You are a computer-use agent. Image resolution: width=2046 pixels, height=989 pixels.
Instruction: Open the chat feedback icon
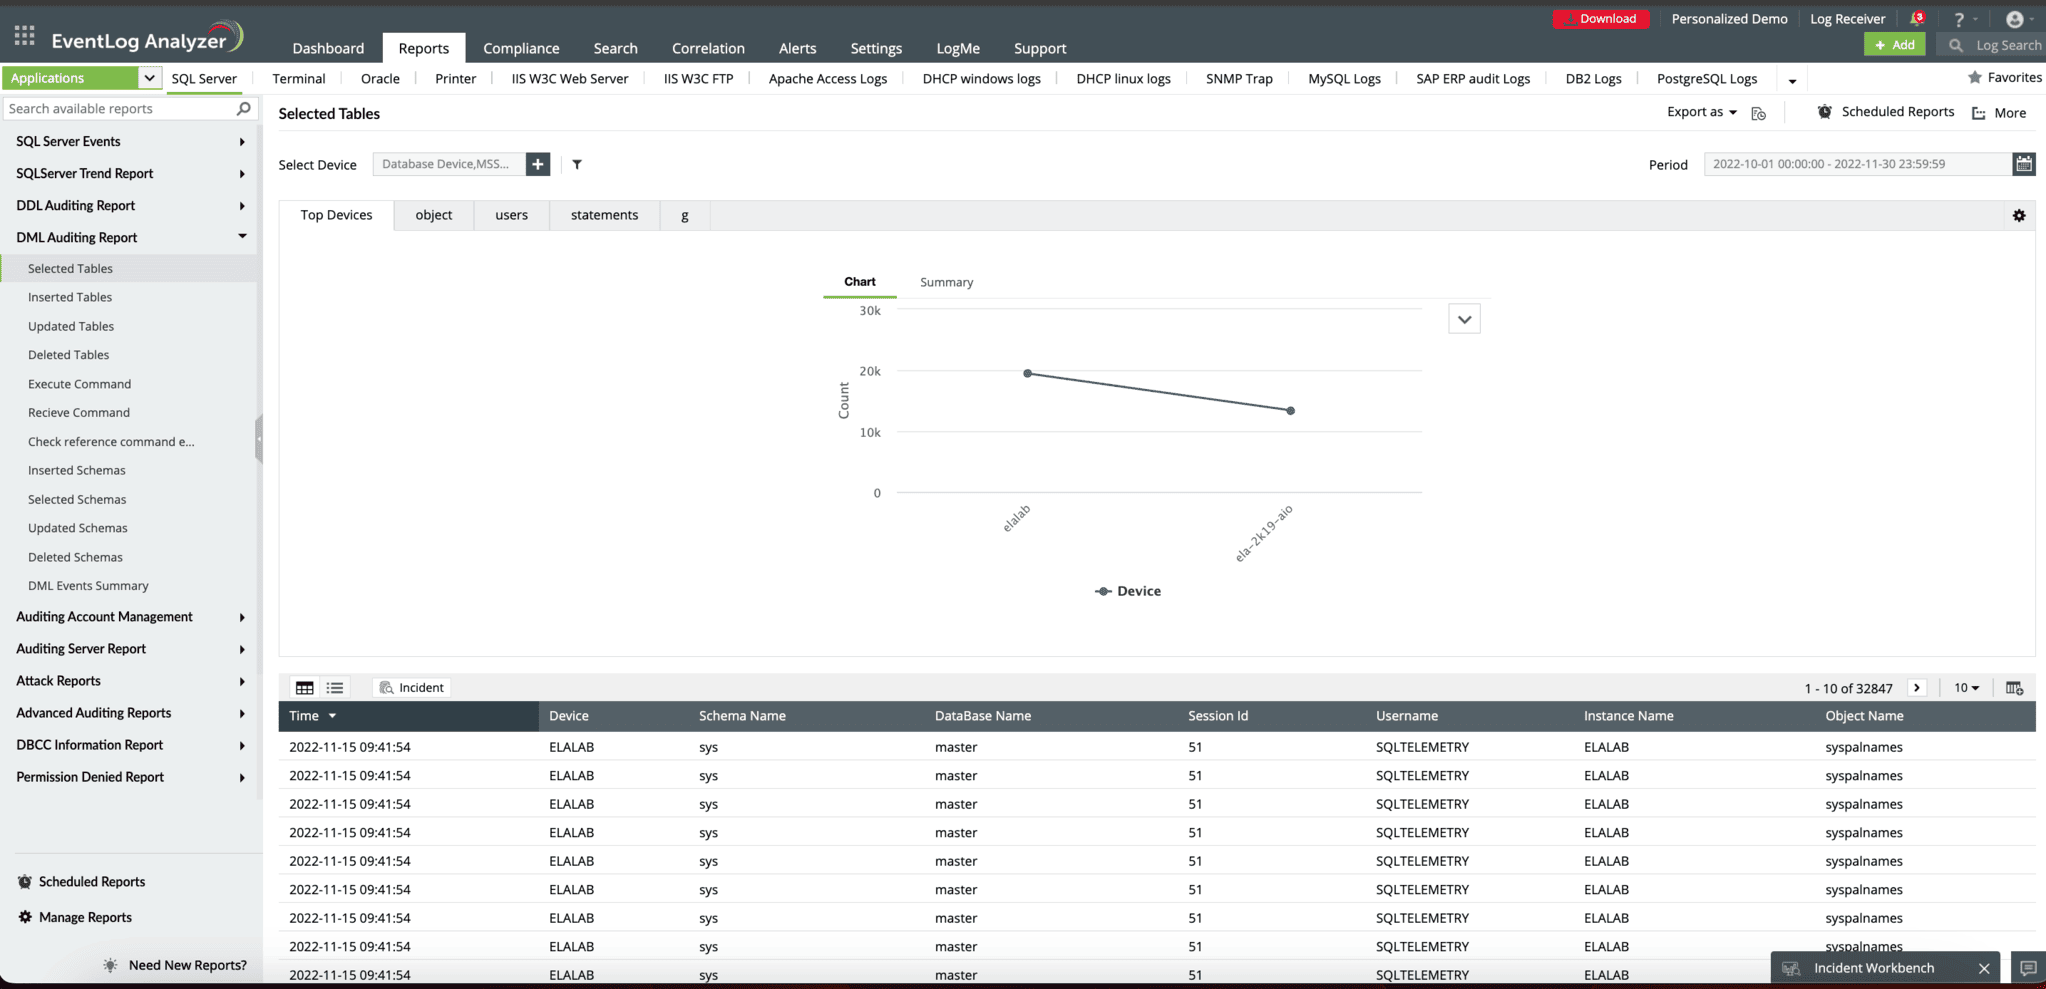point(2029,968)
